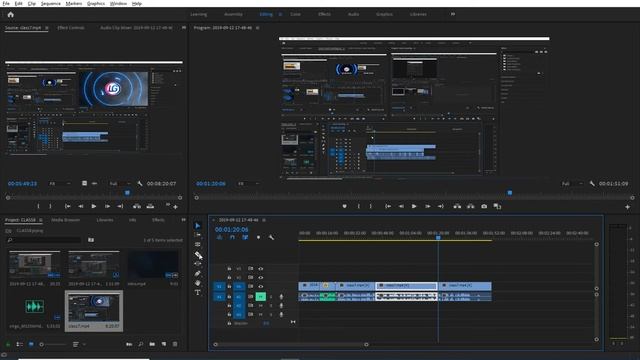Select the Pen tool

198,273
